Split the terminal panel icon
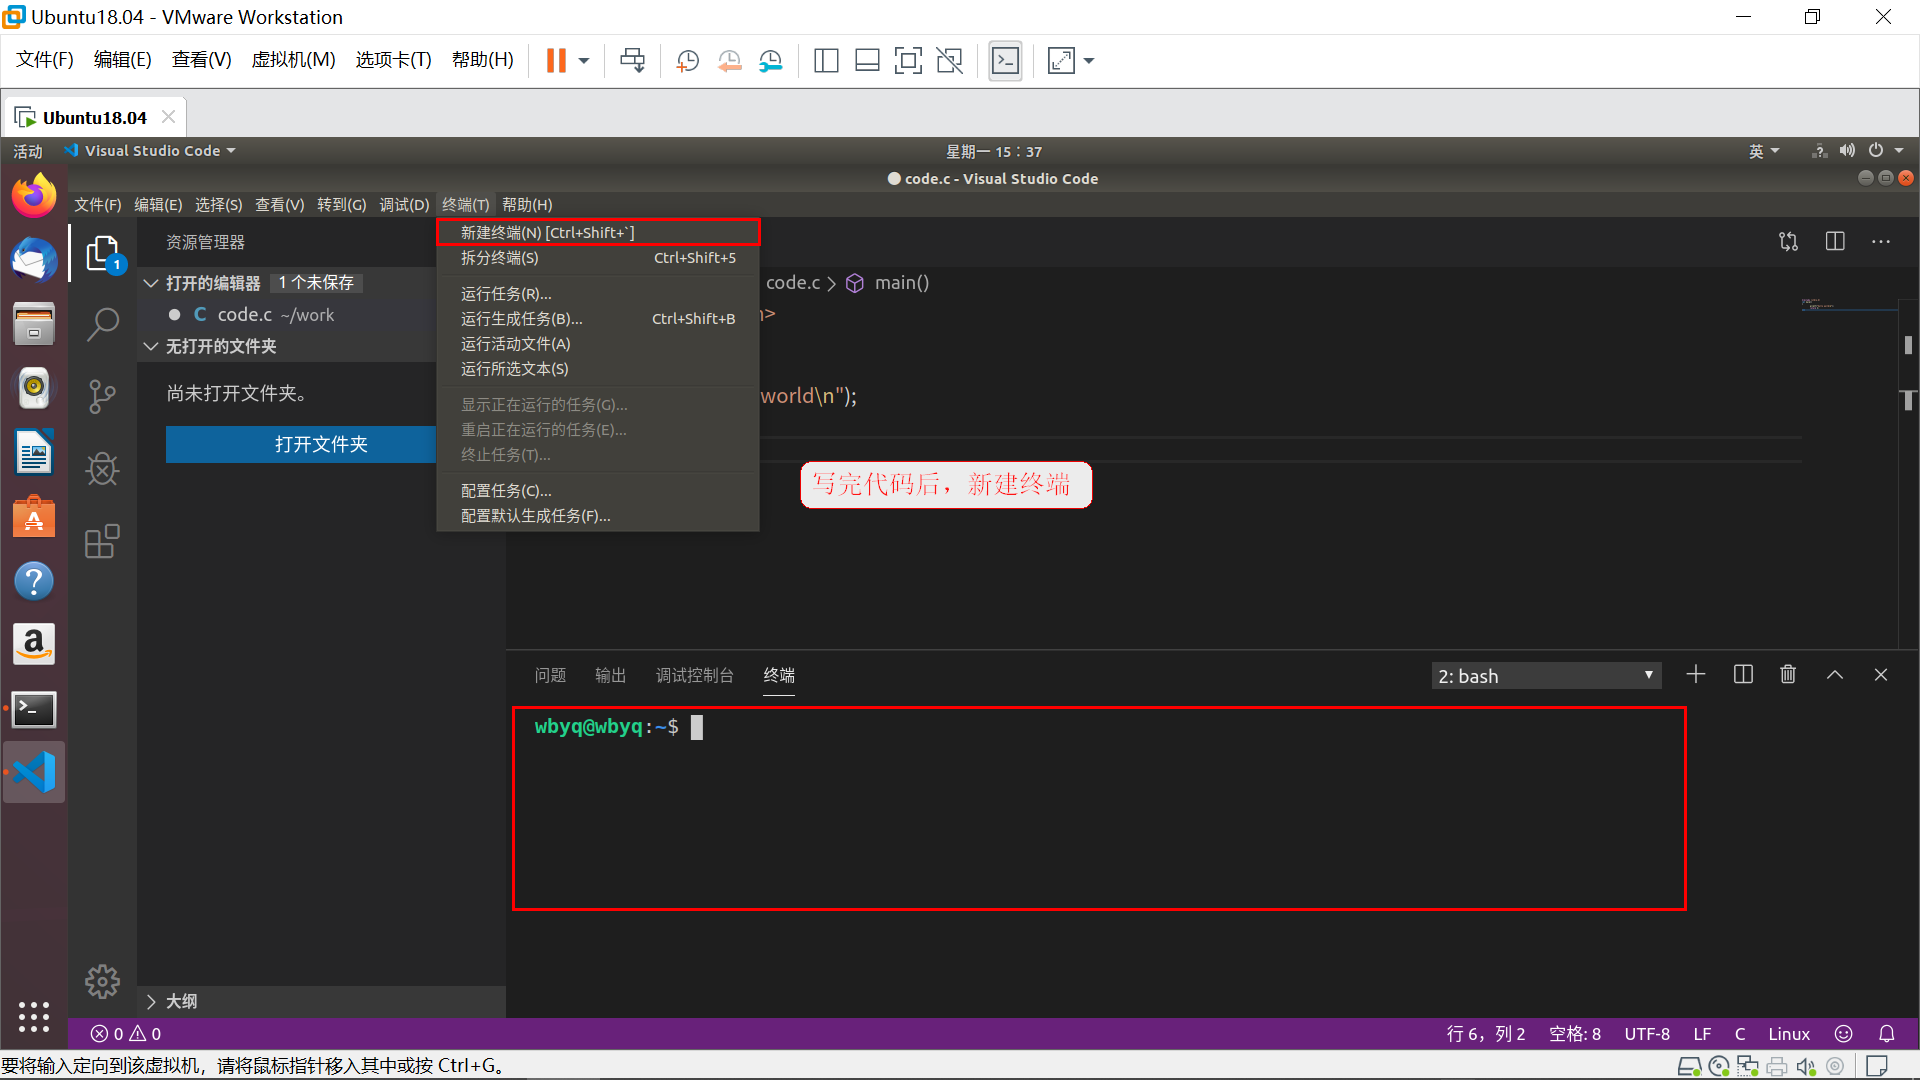The image size is (1920, 1080). (1743, 675)
